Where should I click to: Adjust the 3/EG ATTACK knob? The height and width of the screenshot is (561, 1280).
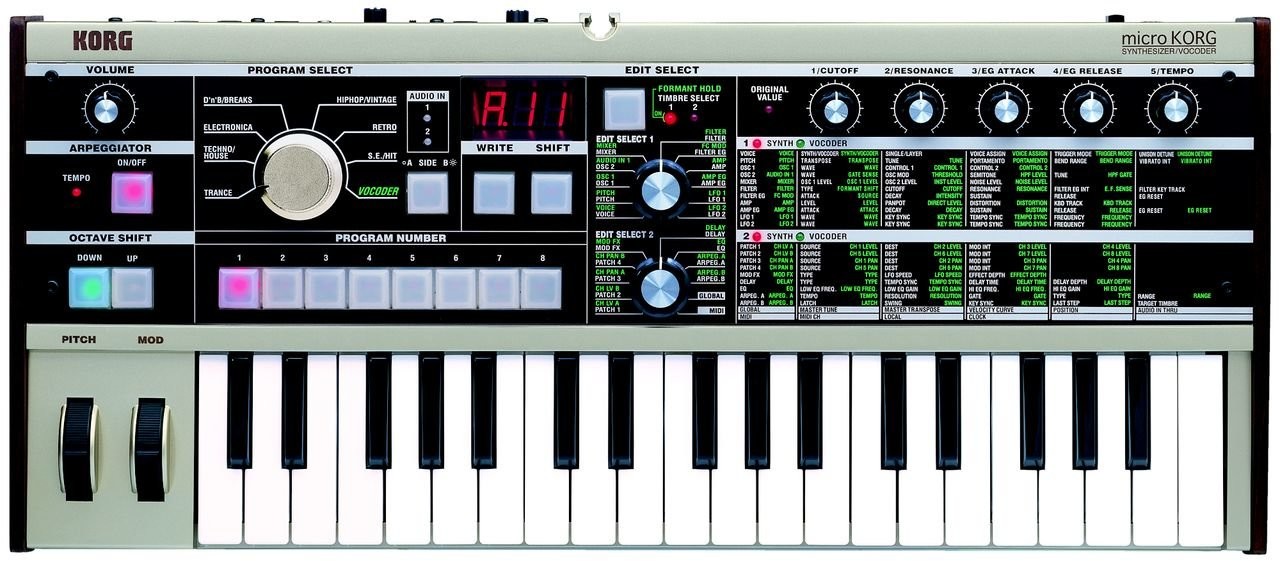pyautogui.click(x=1004, y=108)
